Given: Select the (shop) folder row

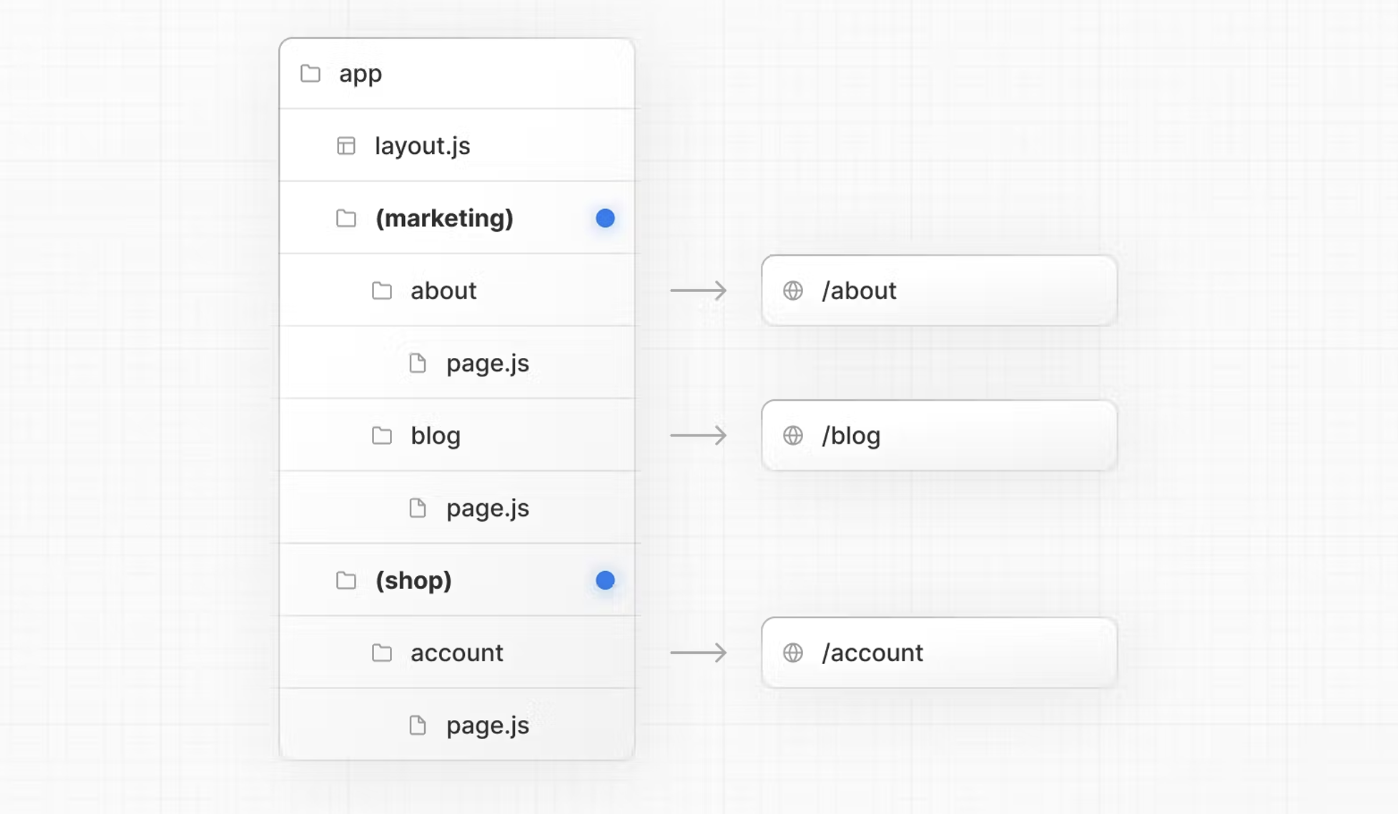Looking at the screenshot, I should click(457, 580).
